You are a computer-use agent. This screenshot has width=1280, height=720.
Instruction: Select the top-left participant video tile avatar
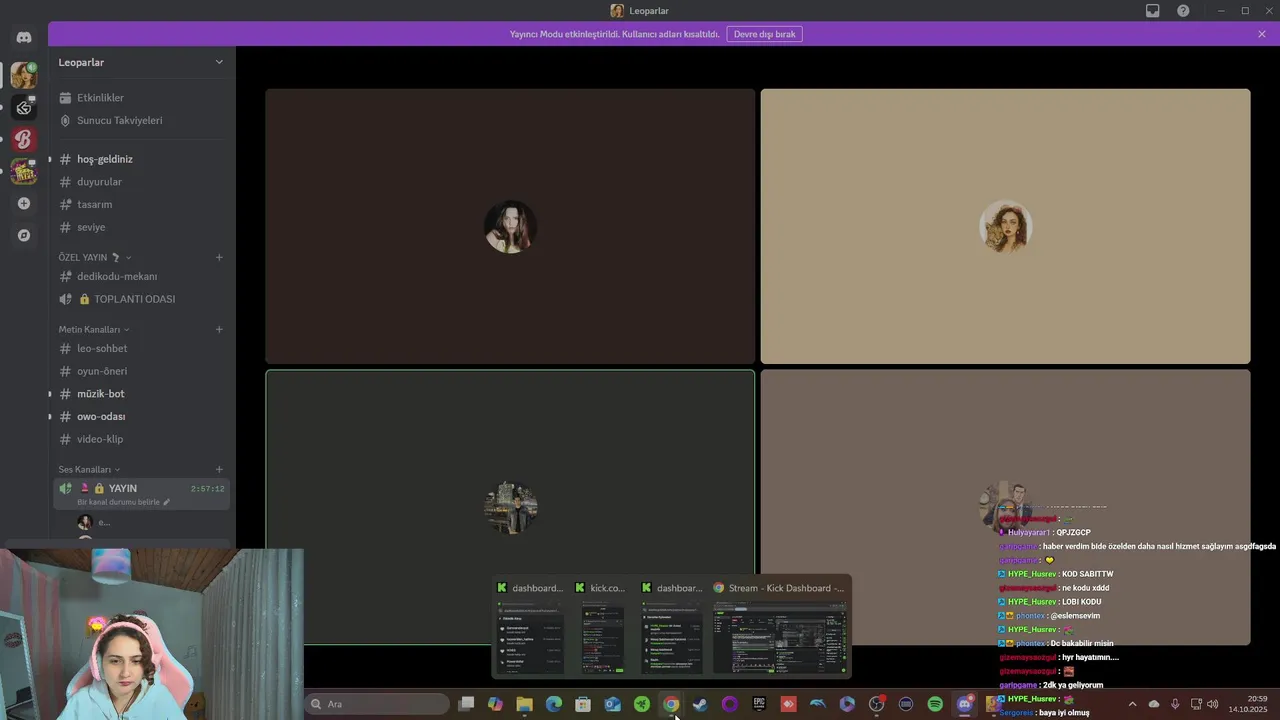[x=510, y=227]
